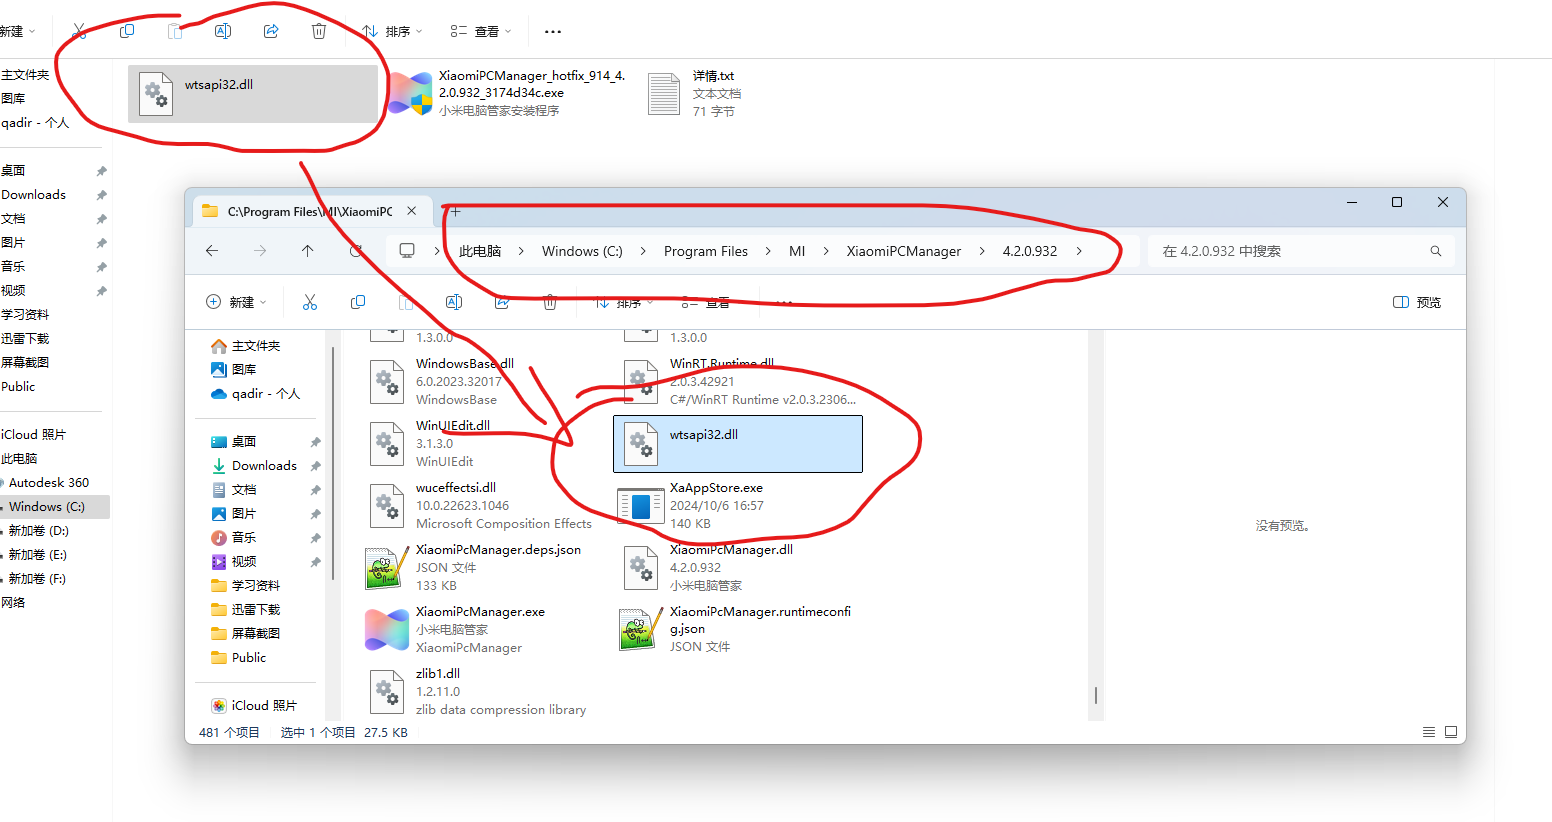Click the zlib1.dll gear file icon
Viewport: 1552px width, 822px height.
(386, 691)
